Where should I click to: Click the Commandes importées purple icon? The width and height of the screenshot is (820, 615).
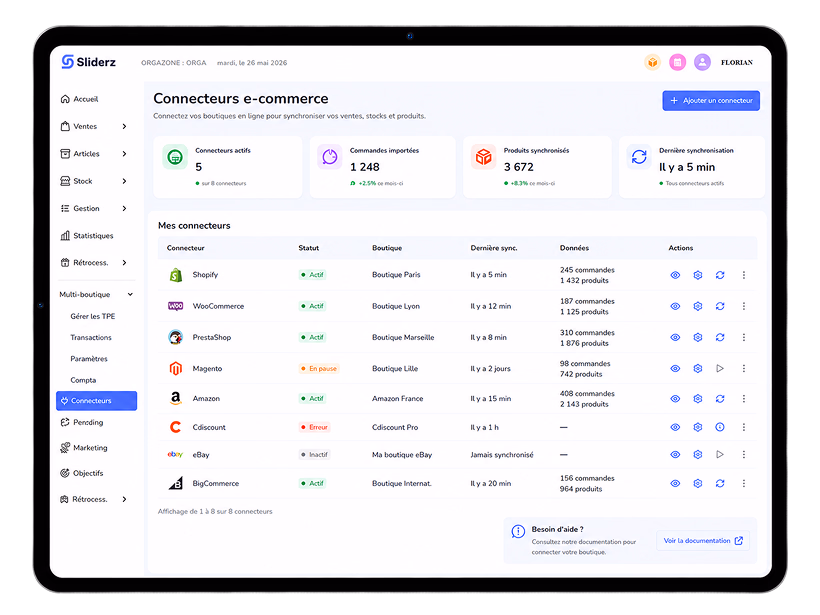(329, 157)
